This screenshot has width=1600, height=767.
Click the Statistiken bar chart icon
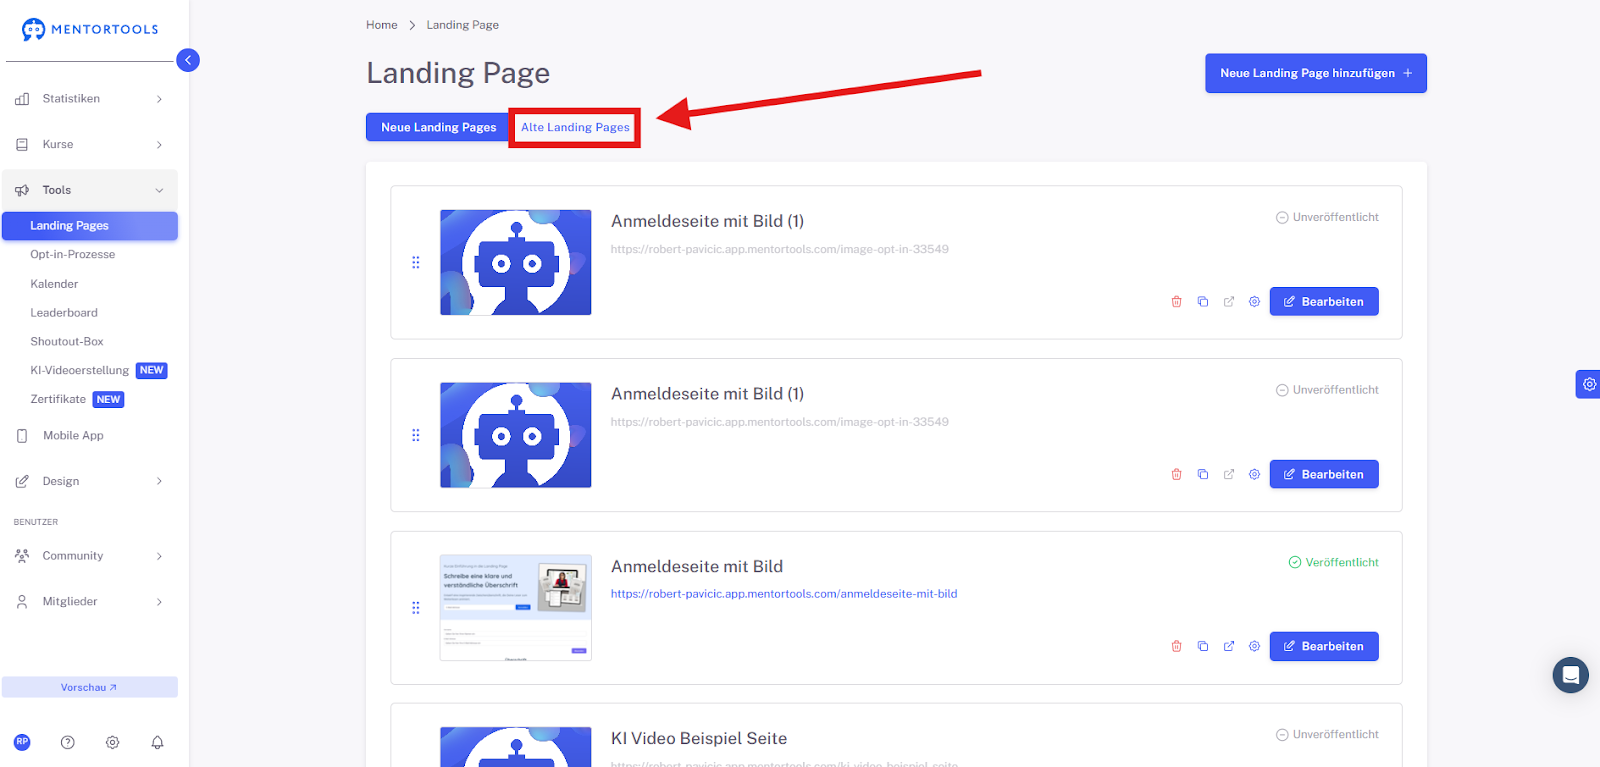click(x=22, y=99)
